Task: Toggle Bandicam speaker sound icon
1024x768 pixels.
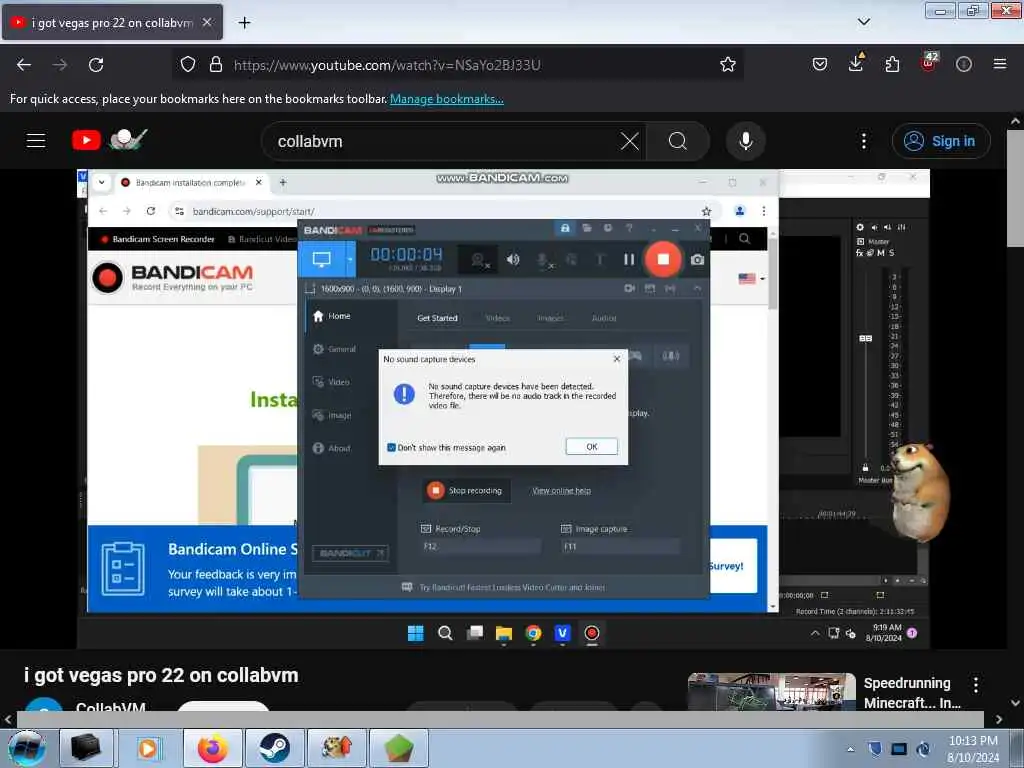Action: click(x=513, y=259)
